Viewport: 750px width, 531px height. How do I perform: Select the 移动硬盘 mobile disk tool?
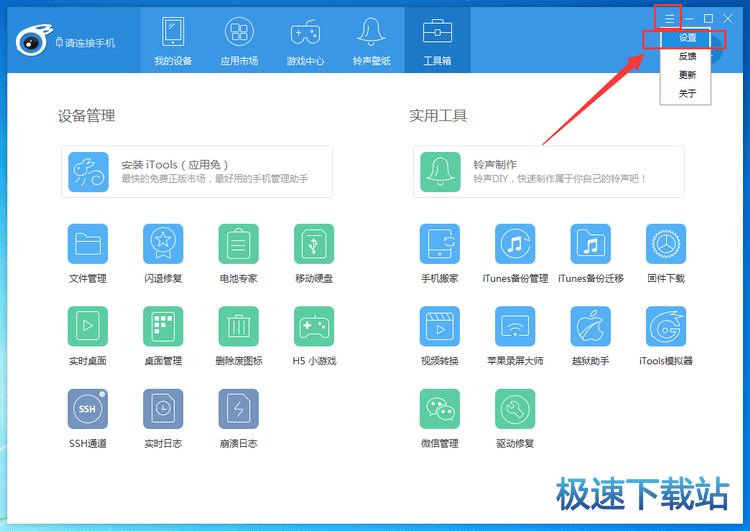[x=314, y=243]
